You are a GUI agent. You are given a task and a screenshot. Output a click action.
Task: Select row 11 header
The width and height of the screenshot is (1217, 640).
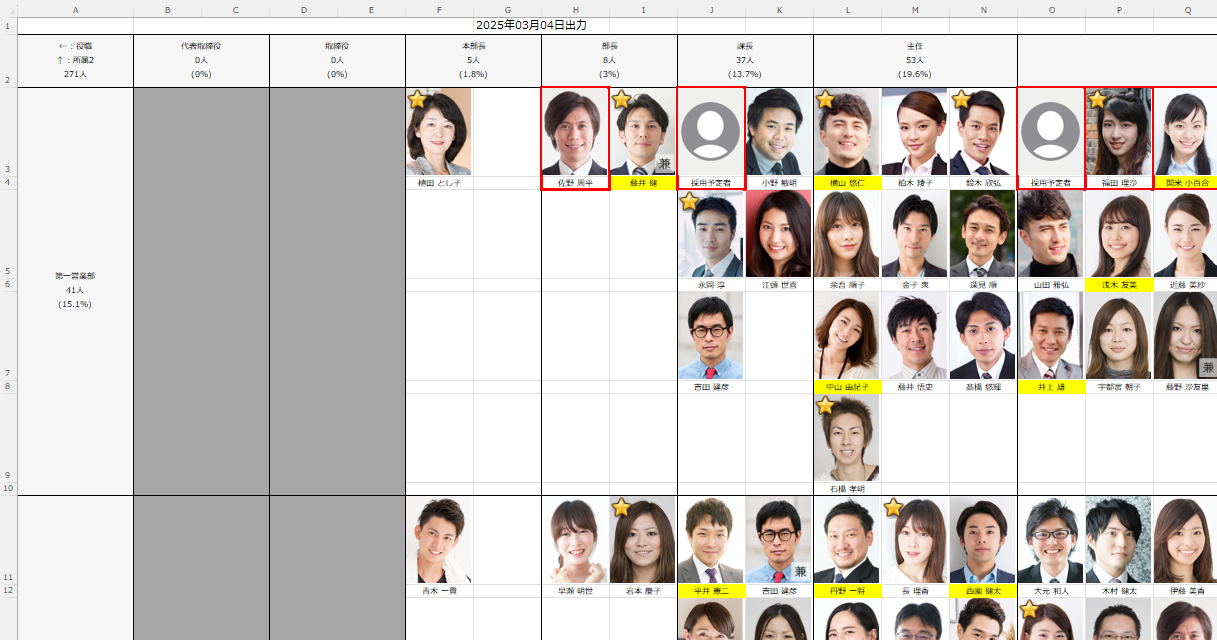click(x=9, y=540)
